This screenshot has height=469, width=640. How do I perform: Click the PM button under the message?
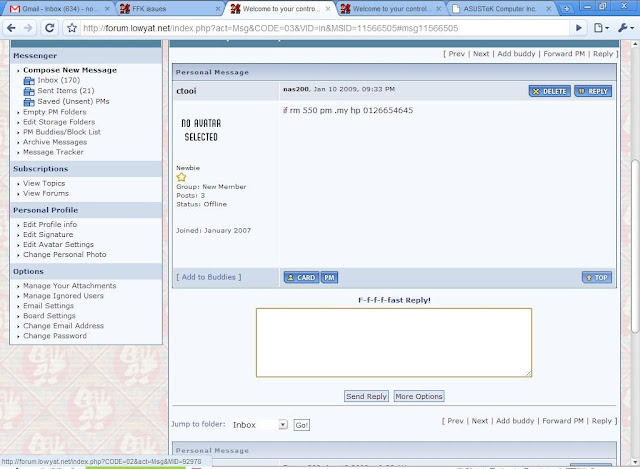[329, 278]
